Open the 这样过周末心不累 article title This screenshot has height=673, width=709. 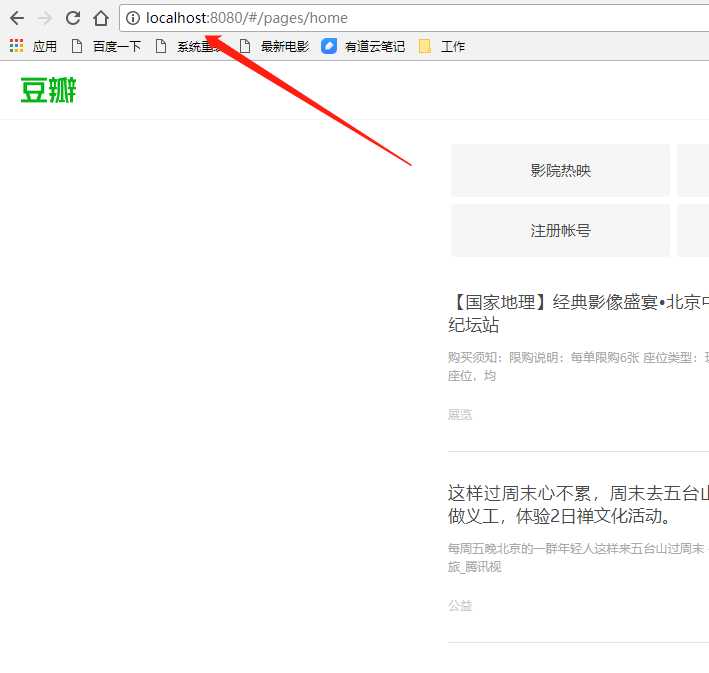pyautogui.click(x=578, y=504)
